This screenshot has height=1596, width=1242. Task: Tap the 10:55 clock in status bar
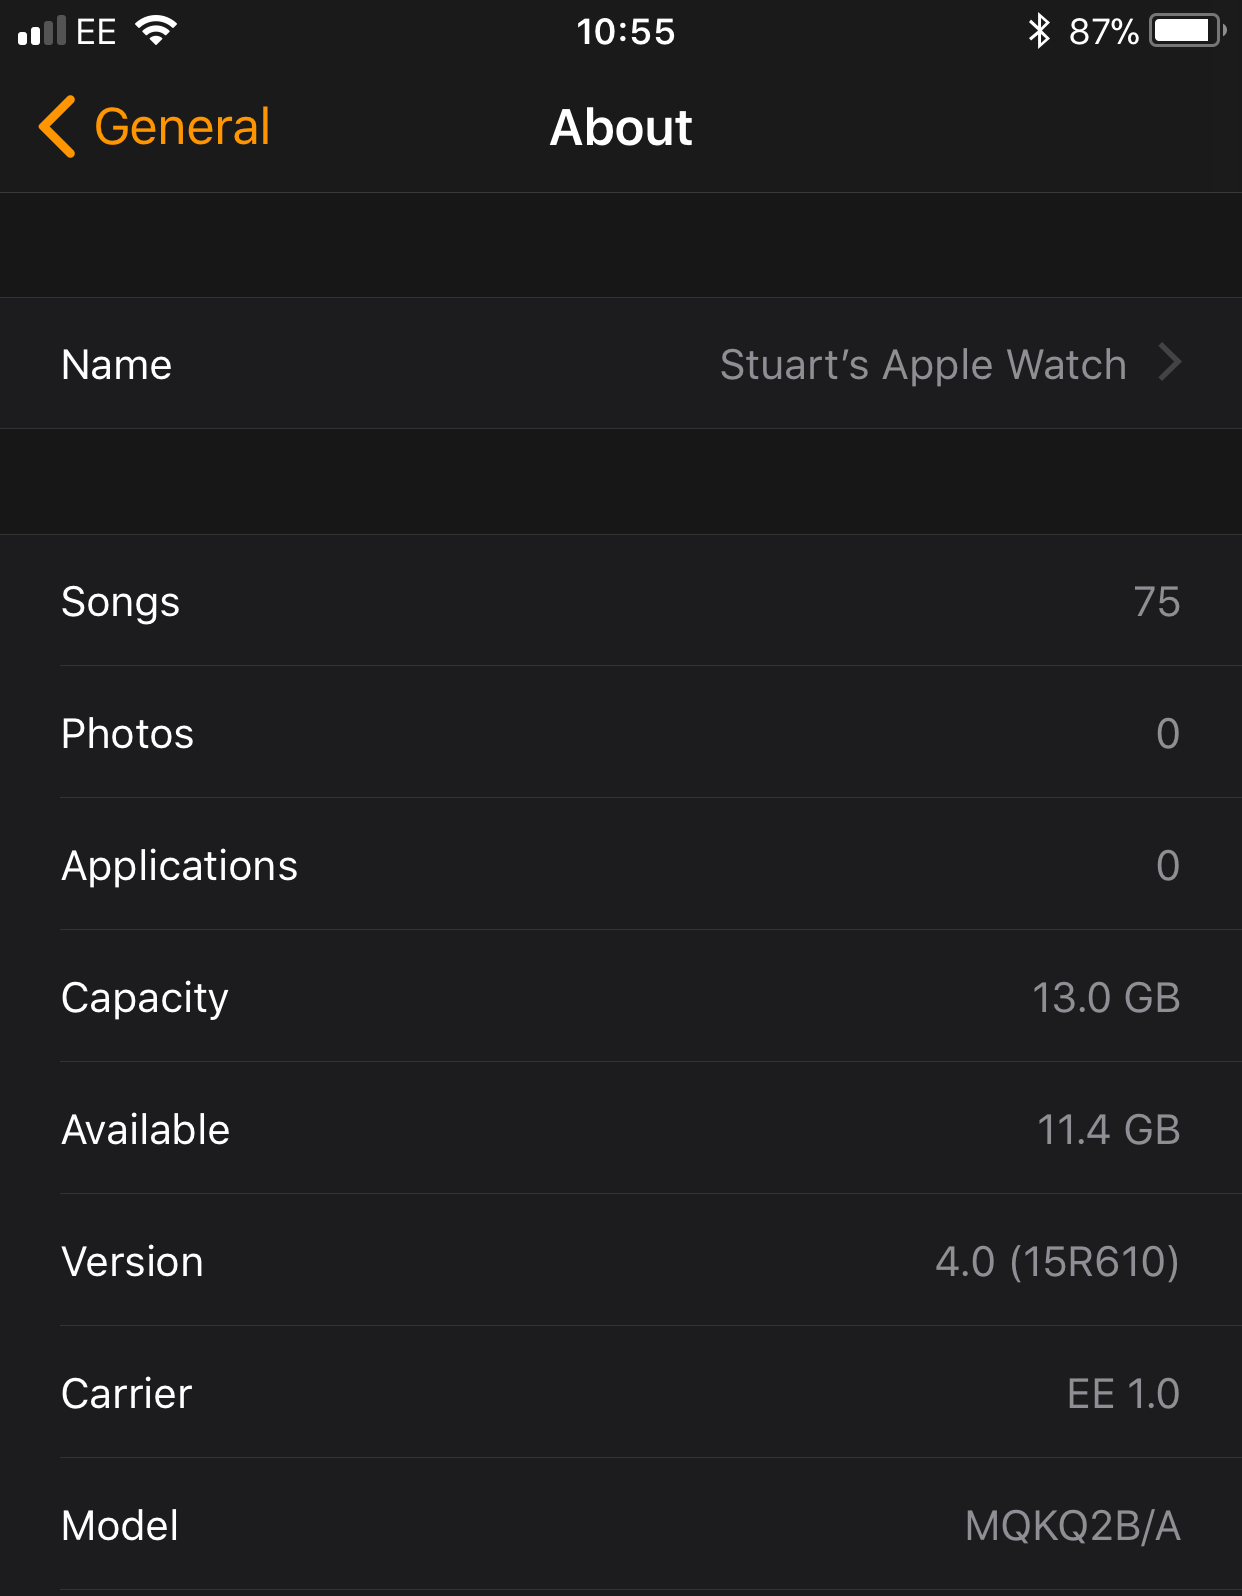626,31
